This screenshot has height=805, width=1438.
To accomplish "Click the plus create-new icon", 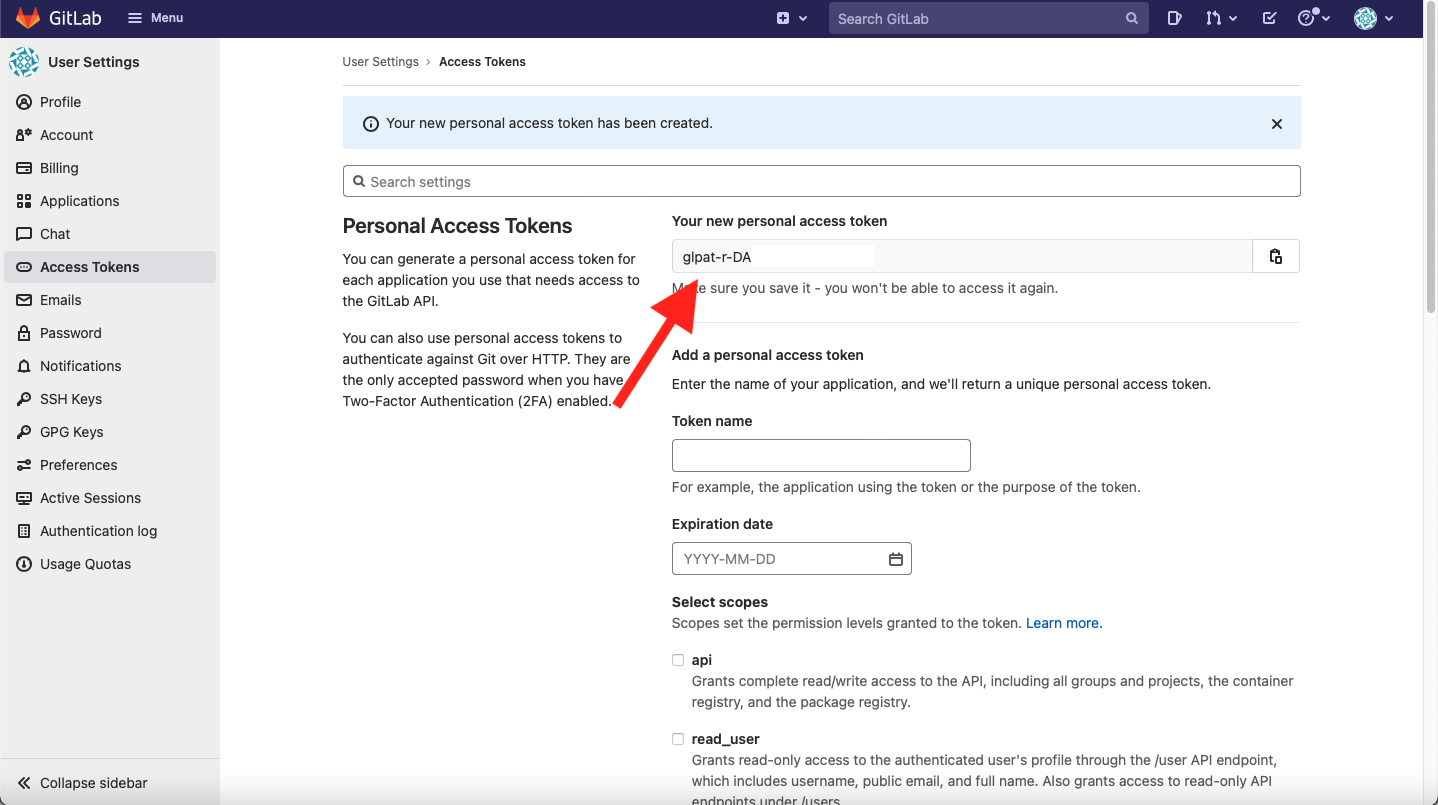I will point(783,18).
